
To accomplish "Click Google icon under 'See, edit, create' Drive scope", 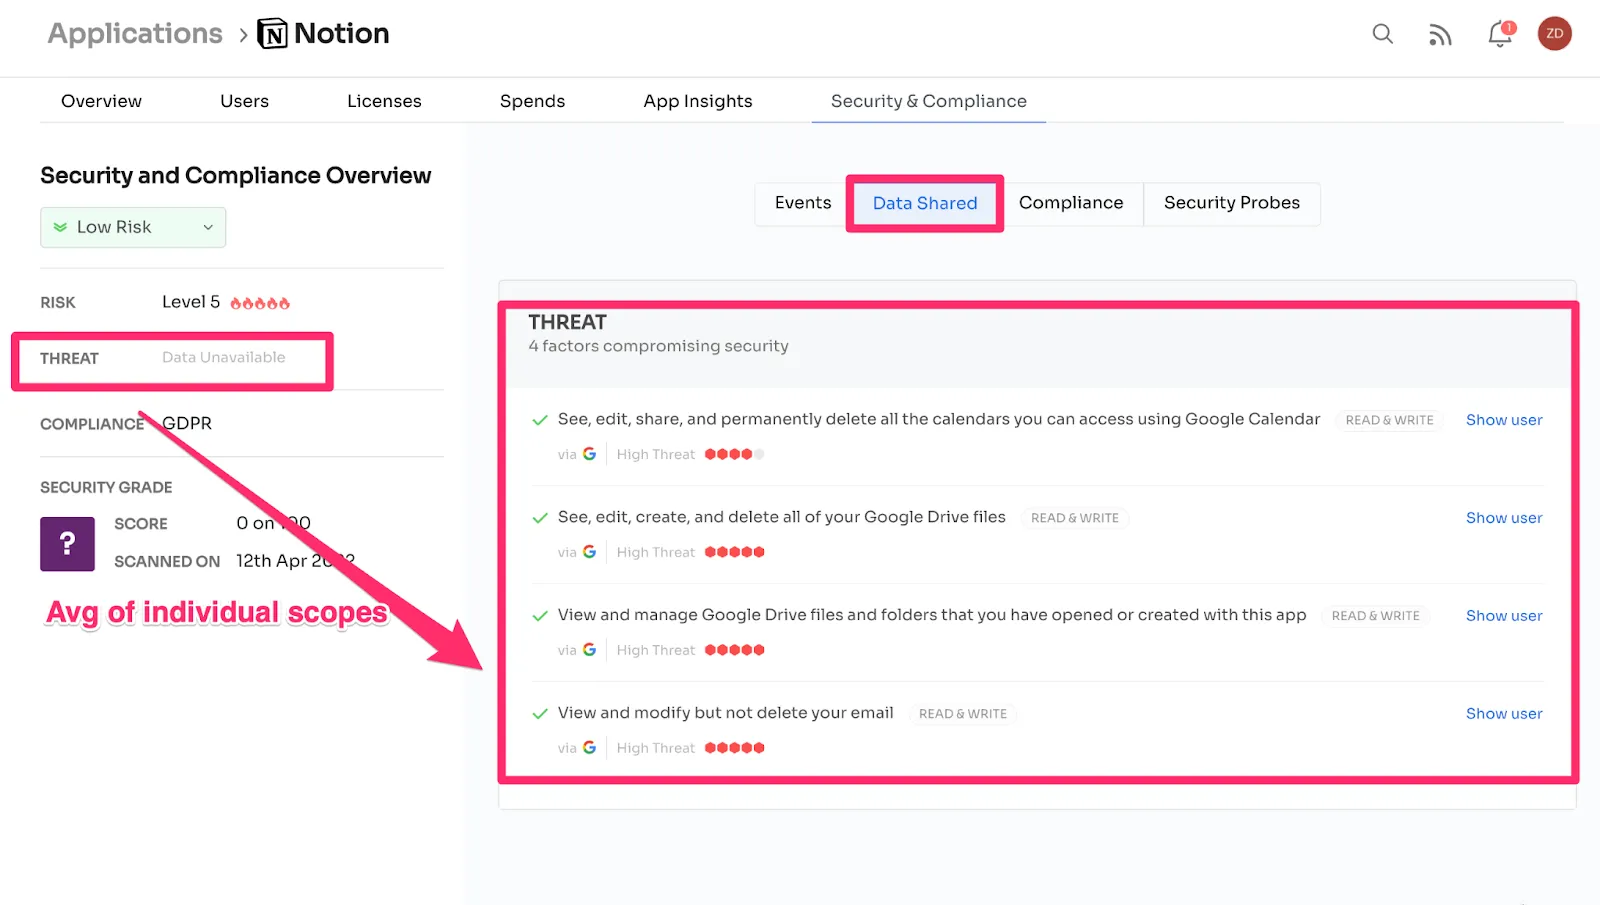I will click(x=589, y=552).
